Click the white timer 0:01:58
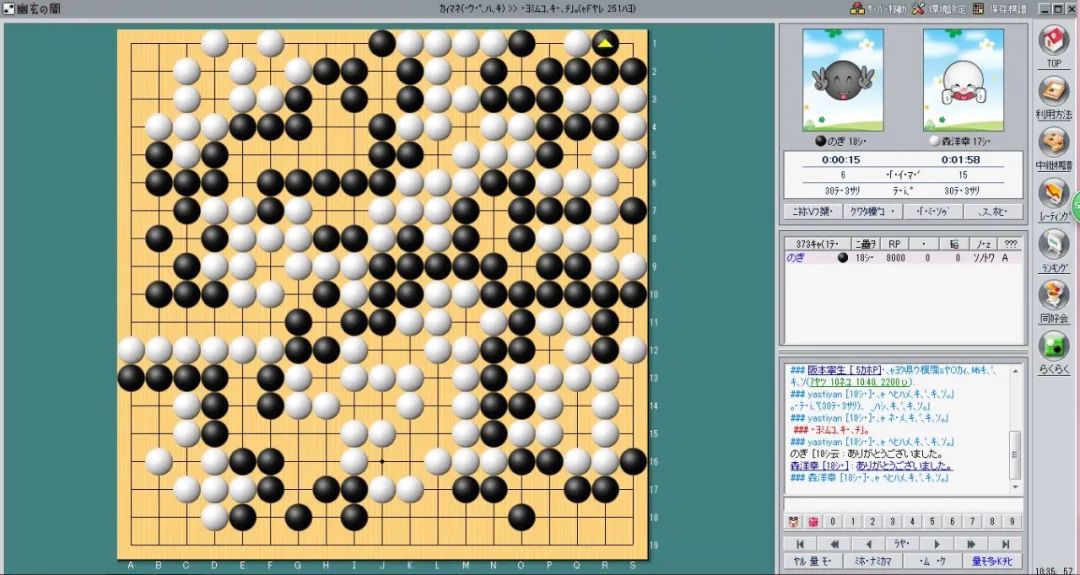Image resolution: width=1080 pixels, height=575 pixels. [963, 160]
